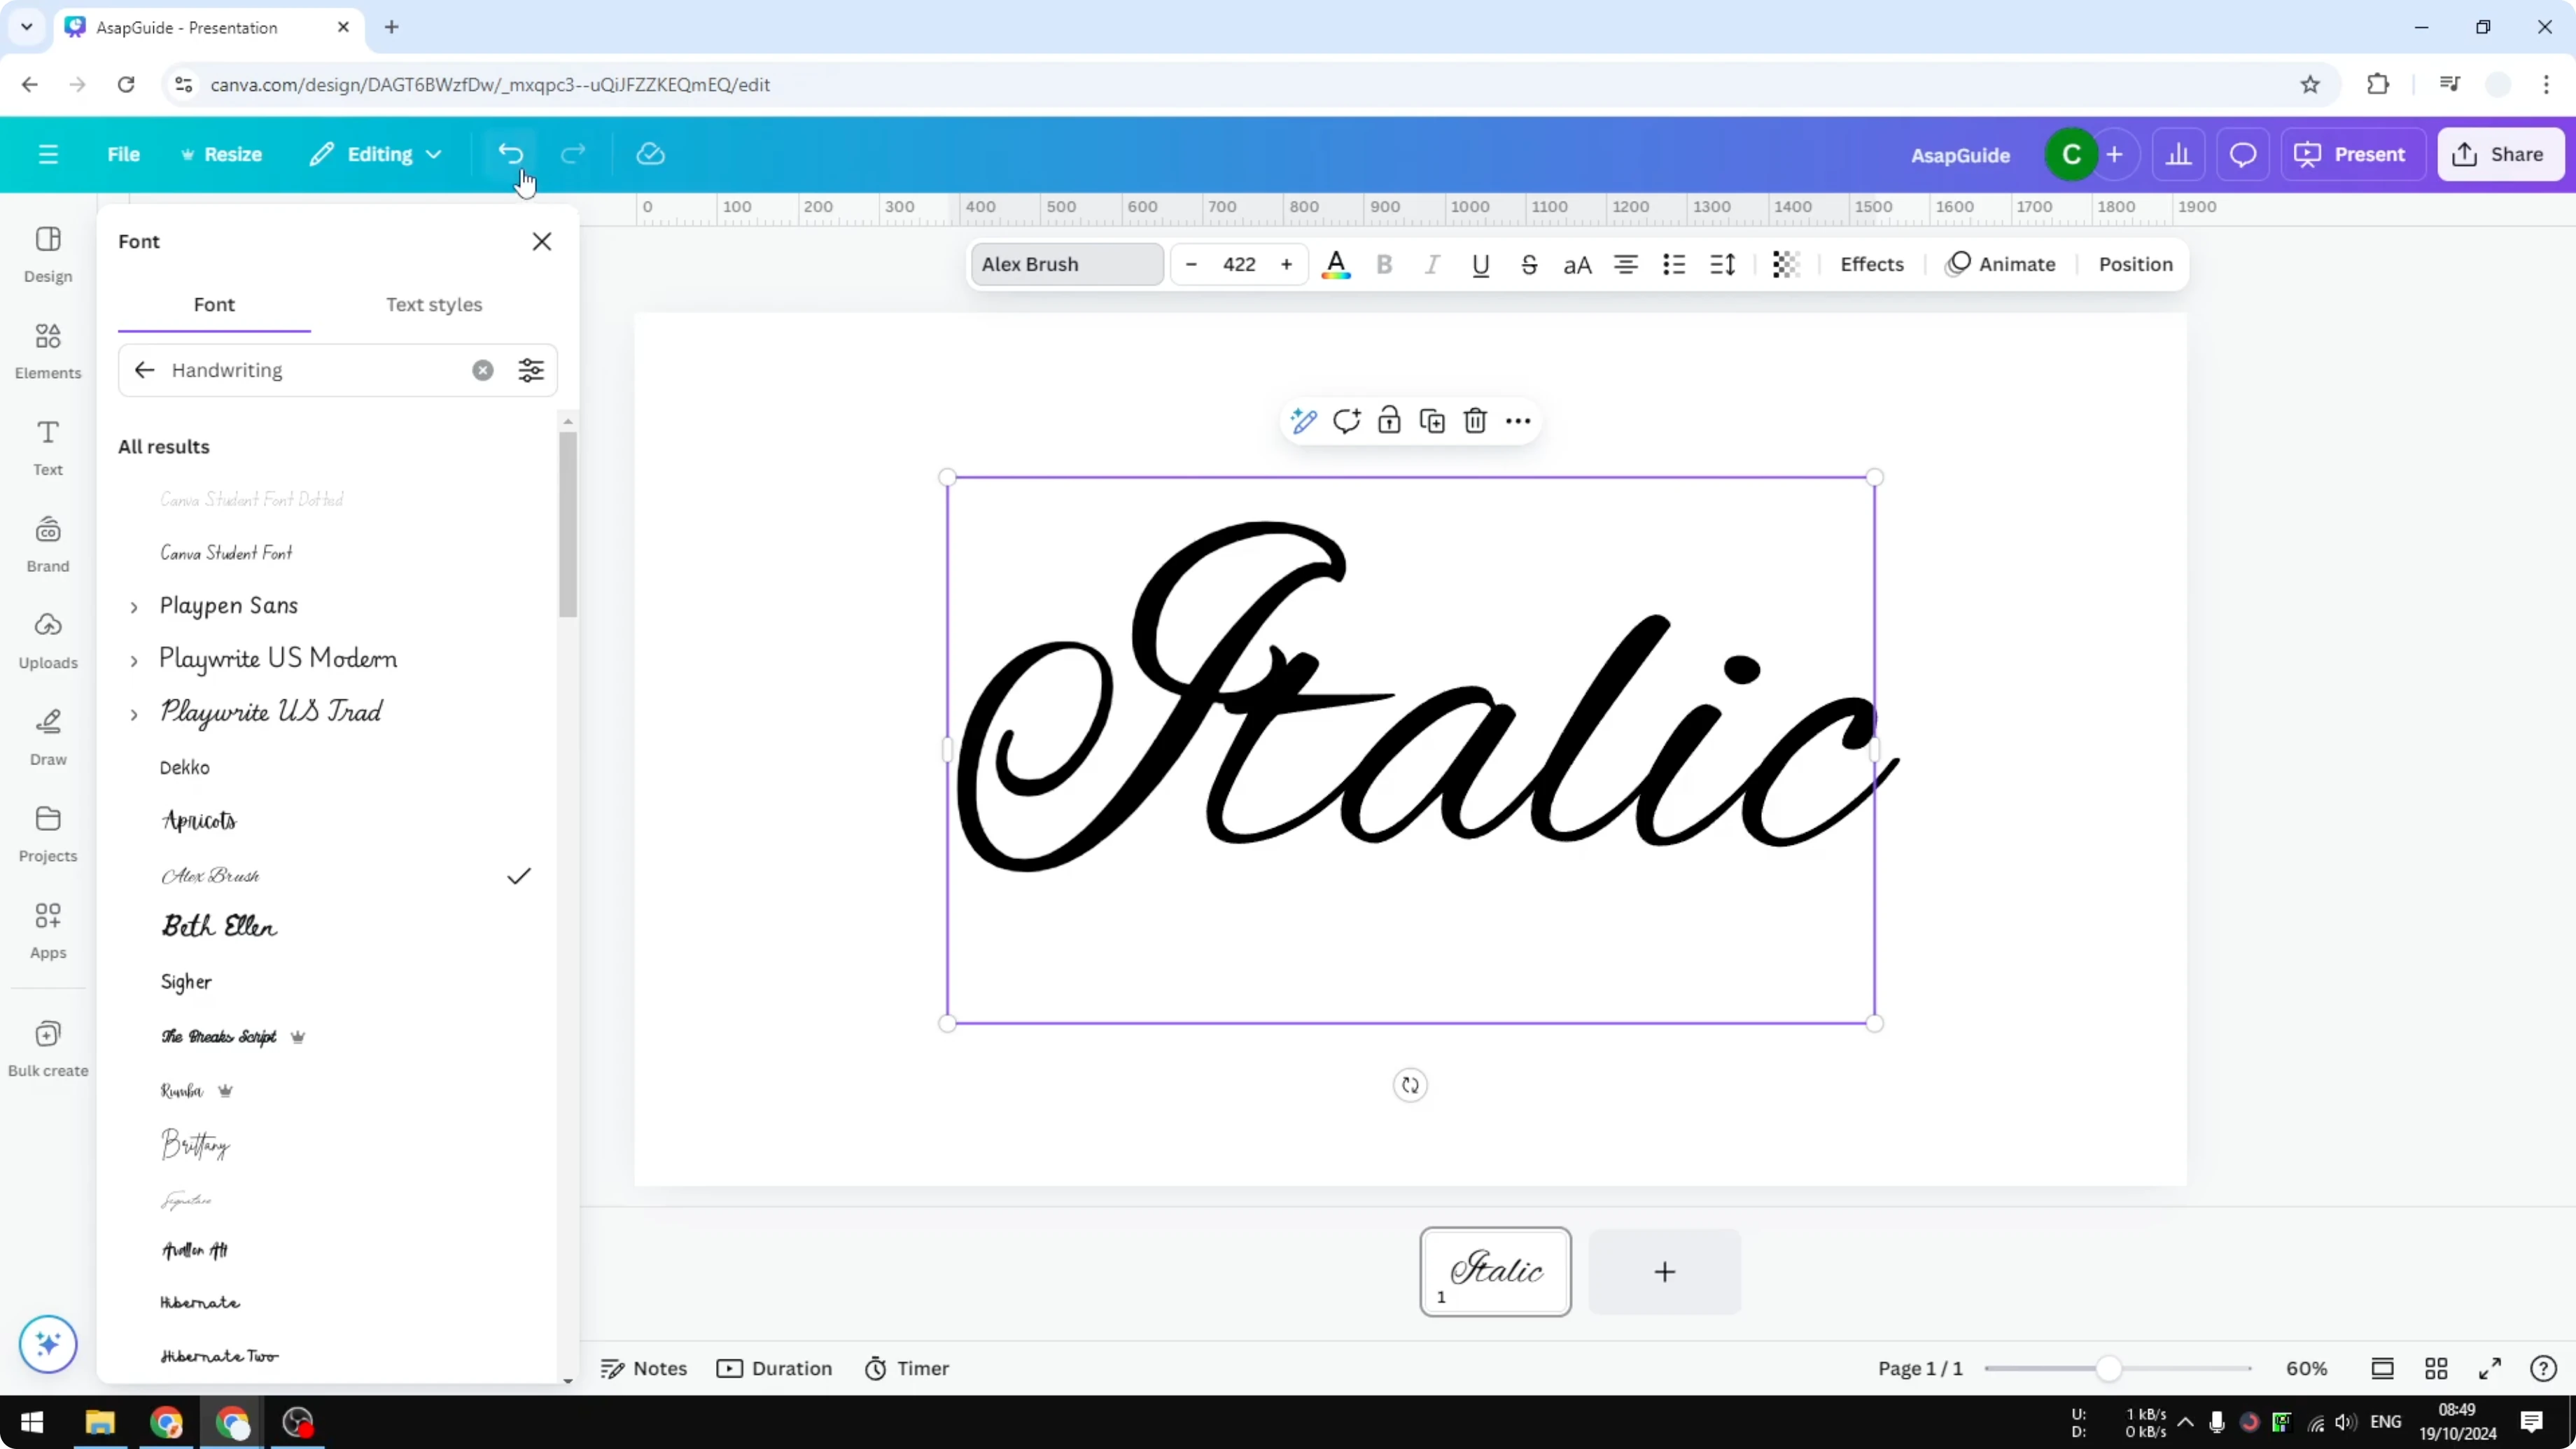The width and height of the screenshot is (2576, 1449).
Task: Lock the selected text element
Action: 1389,421
